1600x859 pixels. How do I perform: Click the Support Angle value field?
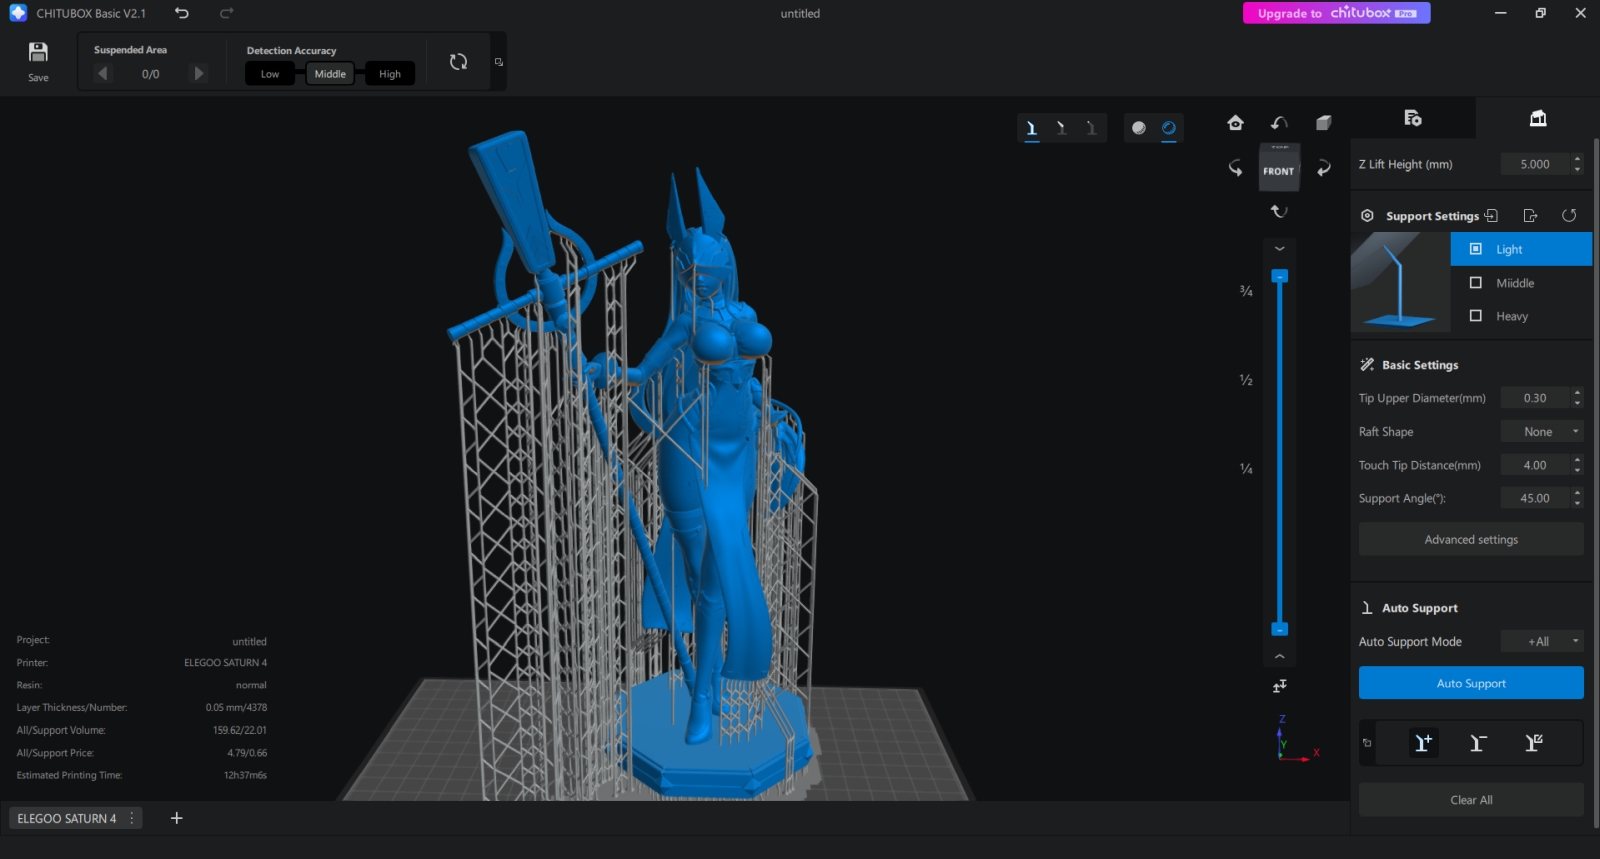1535,498
